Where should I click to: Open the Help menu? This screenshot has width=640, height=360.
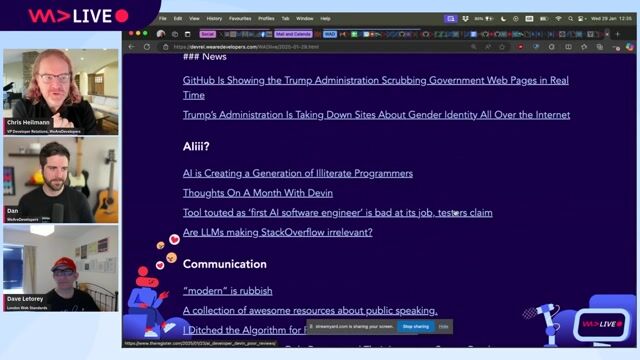tap(325, 19)
